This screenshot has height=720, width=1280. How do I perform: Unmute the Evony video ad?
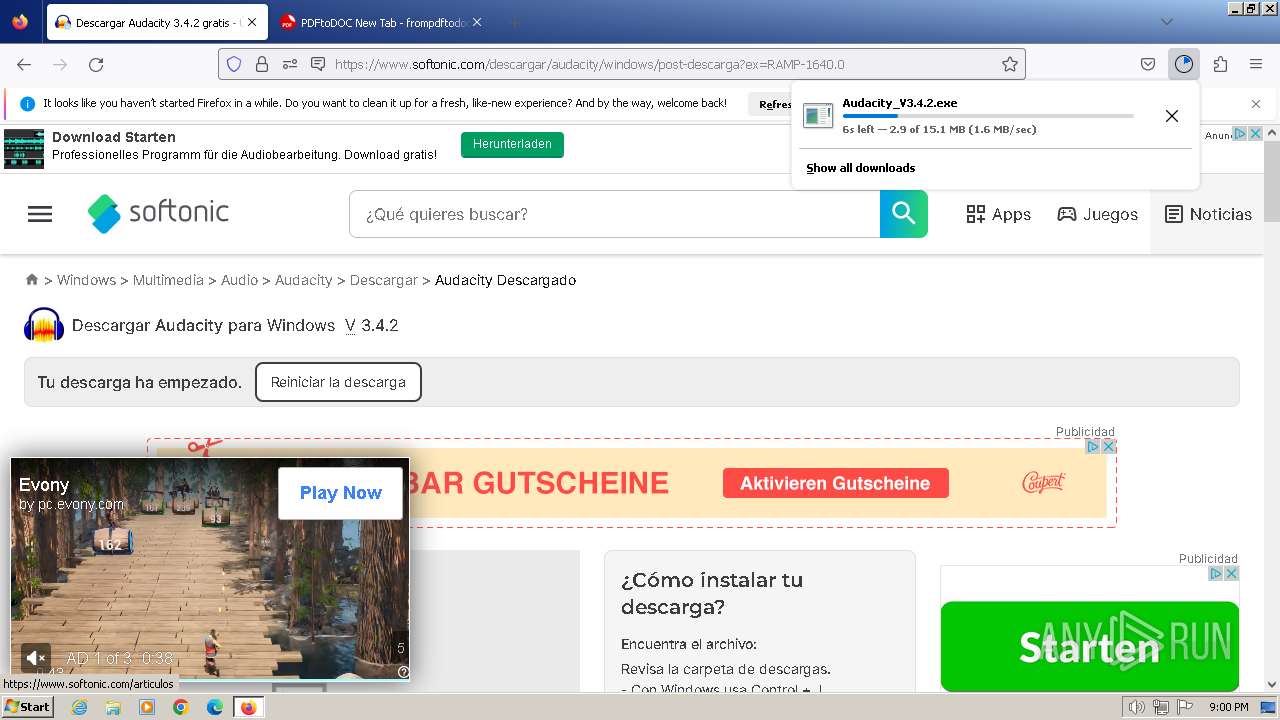coord(35,657)
